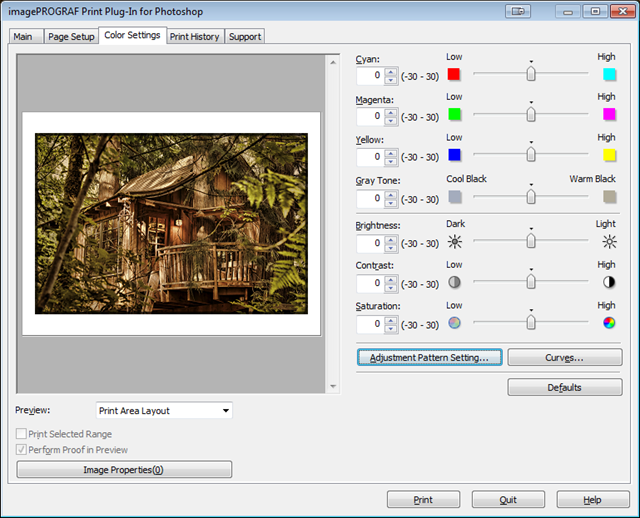The width and height of the screenshot is (640, 518).
Task: Increase the Cyan value with stepper arrow
Action: tap(391, 70)
